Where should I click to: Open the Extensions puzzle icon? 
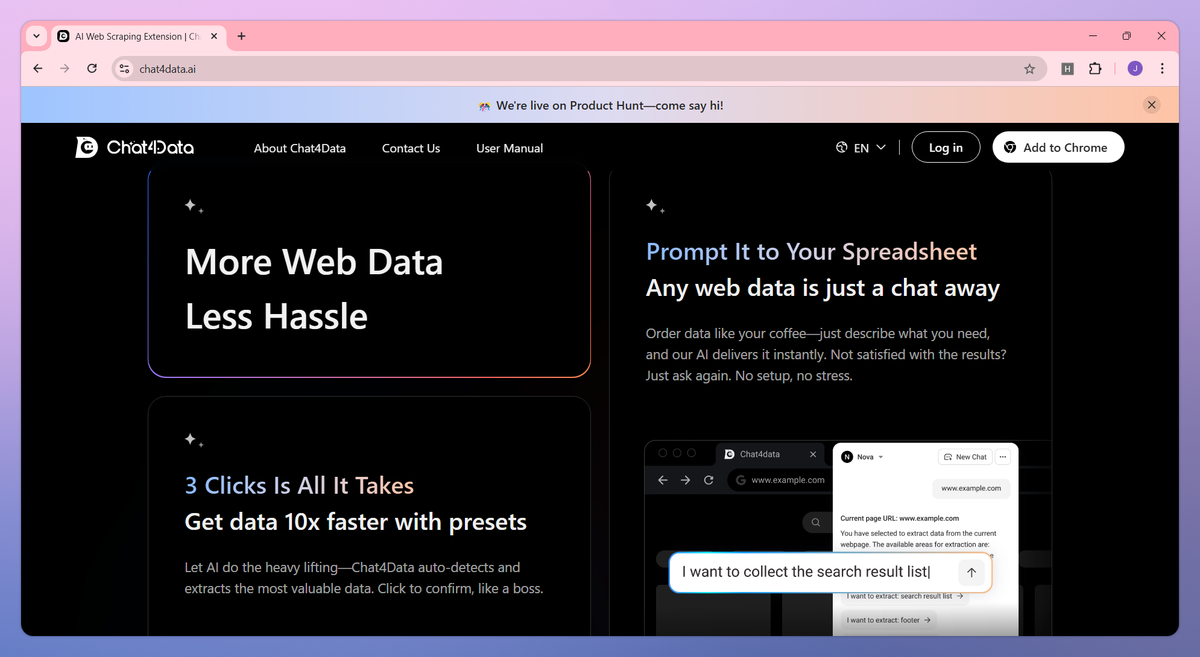pyautogui.click(x=1095, y=69)
